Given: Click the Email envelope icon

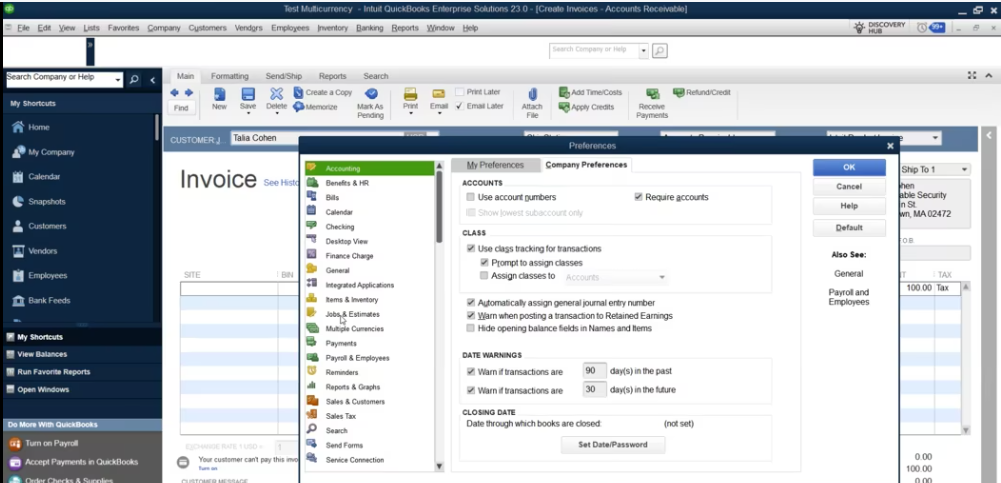Looking at the screenshot, I should (439, 94).
